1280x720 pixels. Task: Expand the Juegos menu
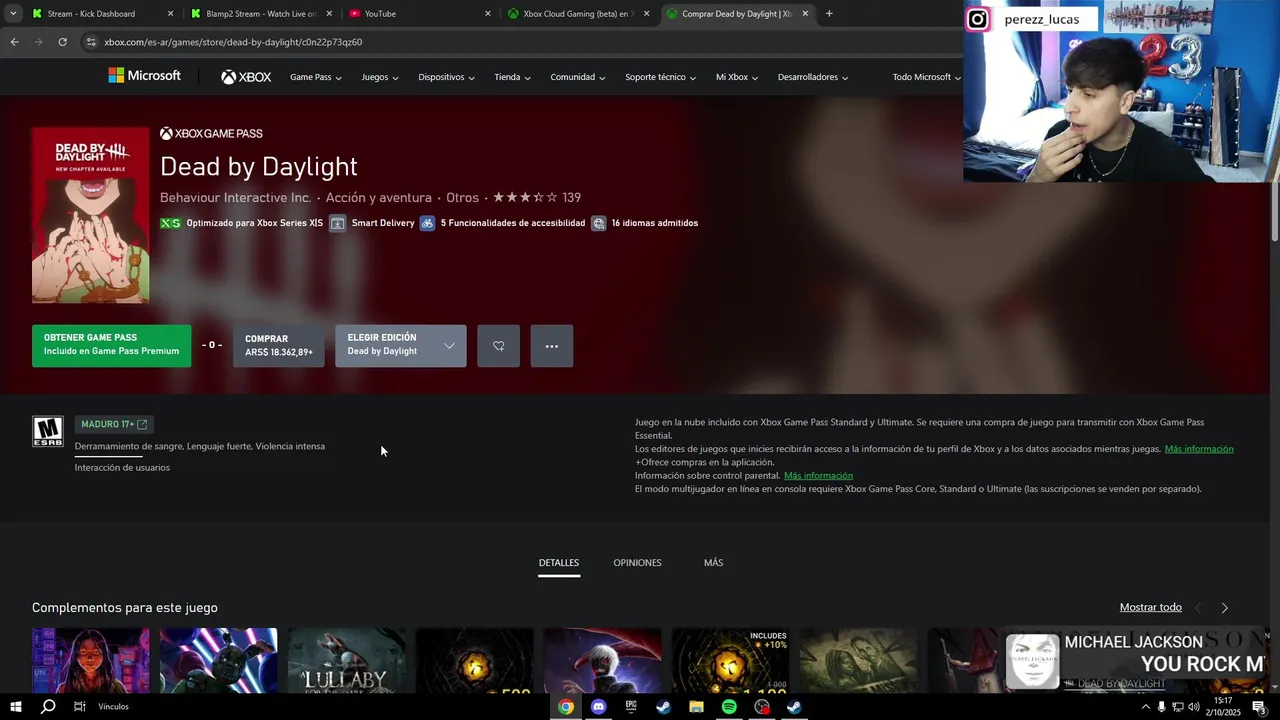(x=380, y=77)
